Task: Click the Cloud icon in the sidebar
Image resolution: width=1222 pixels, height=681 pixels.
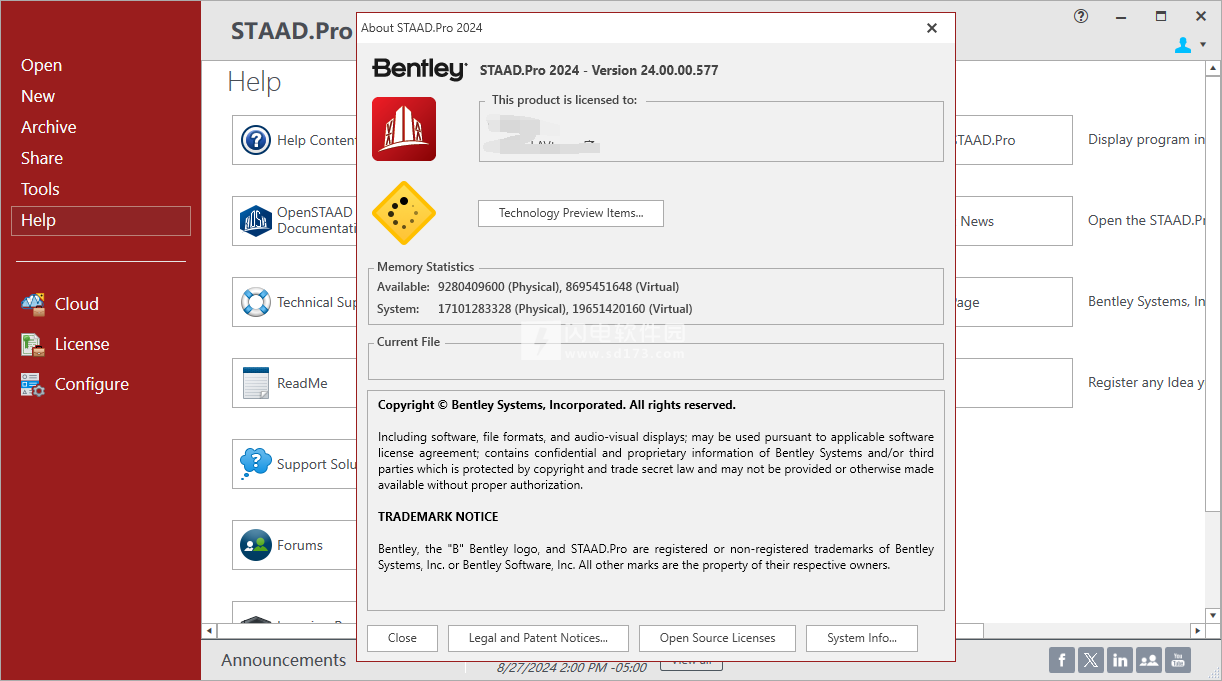Action: tap(34, 304)
